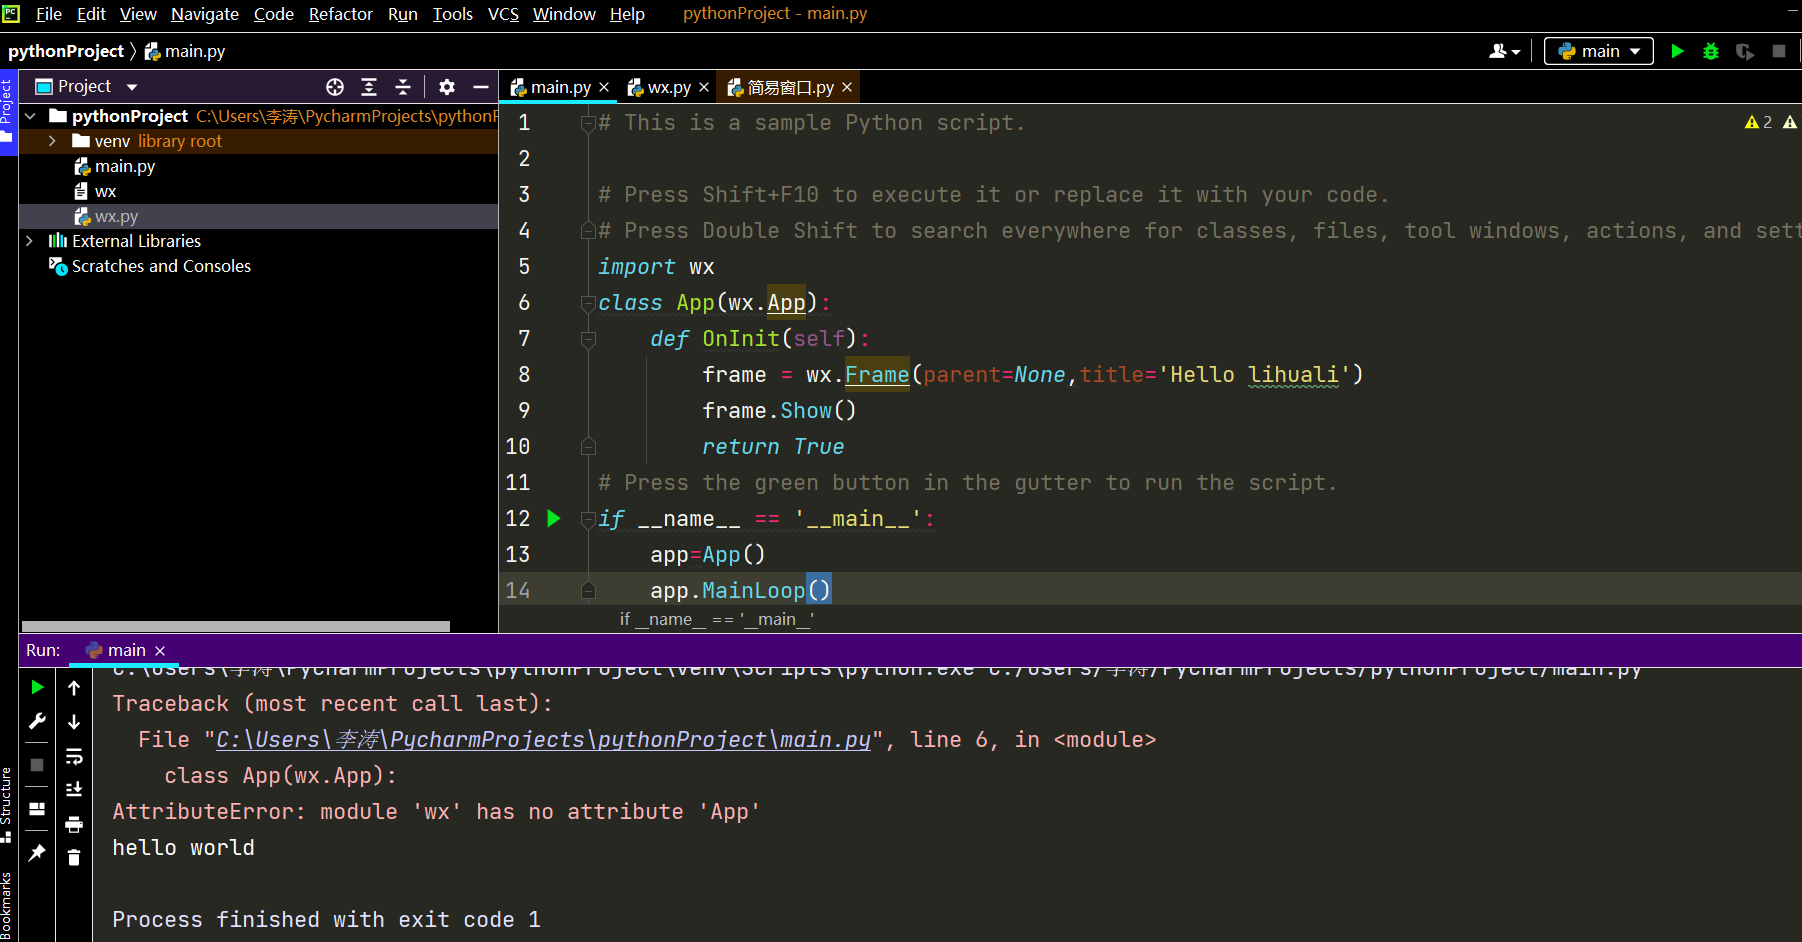Open the user account icon menu
The height and width of the screenshot is (942, 1802).
(1504, 51)
